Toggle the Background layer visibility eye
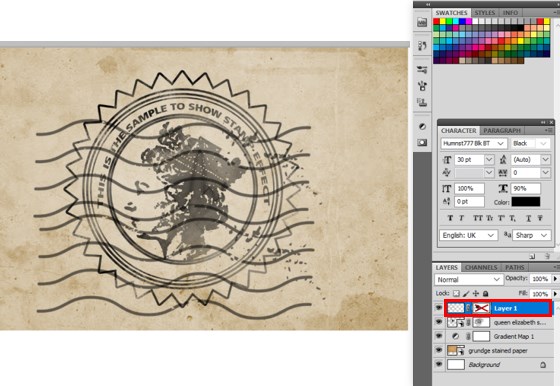Viewport: 560px width, 386px height. pos(439,365)
